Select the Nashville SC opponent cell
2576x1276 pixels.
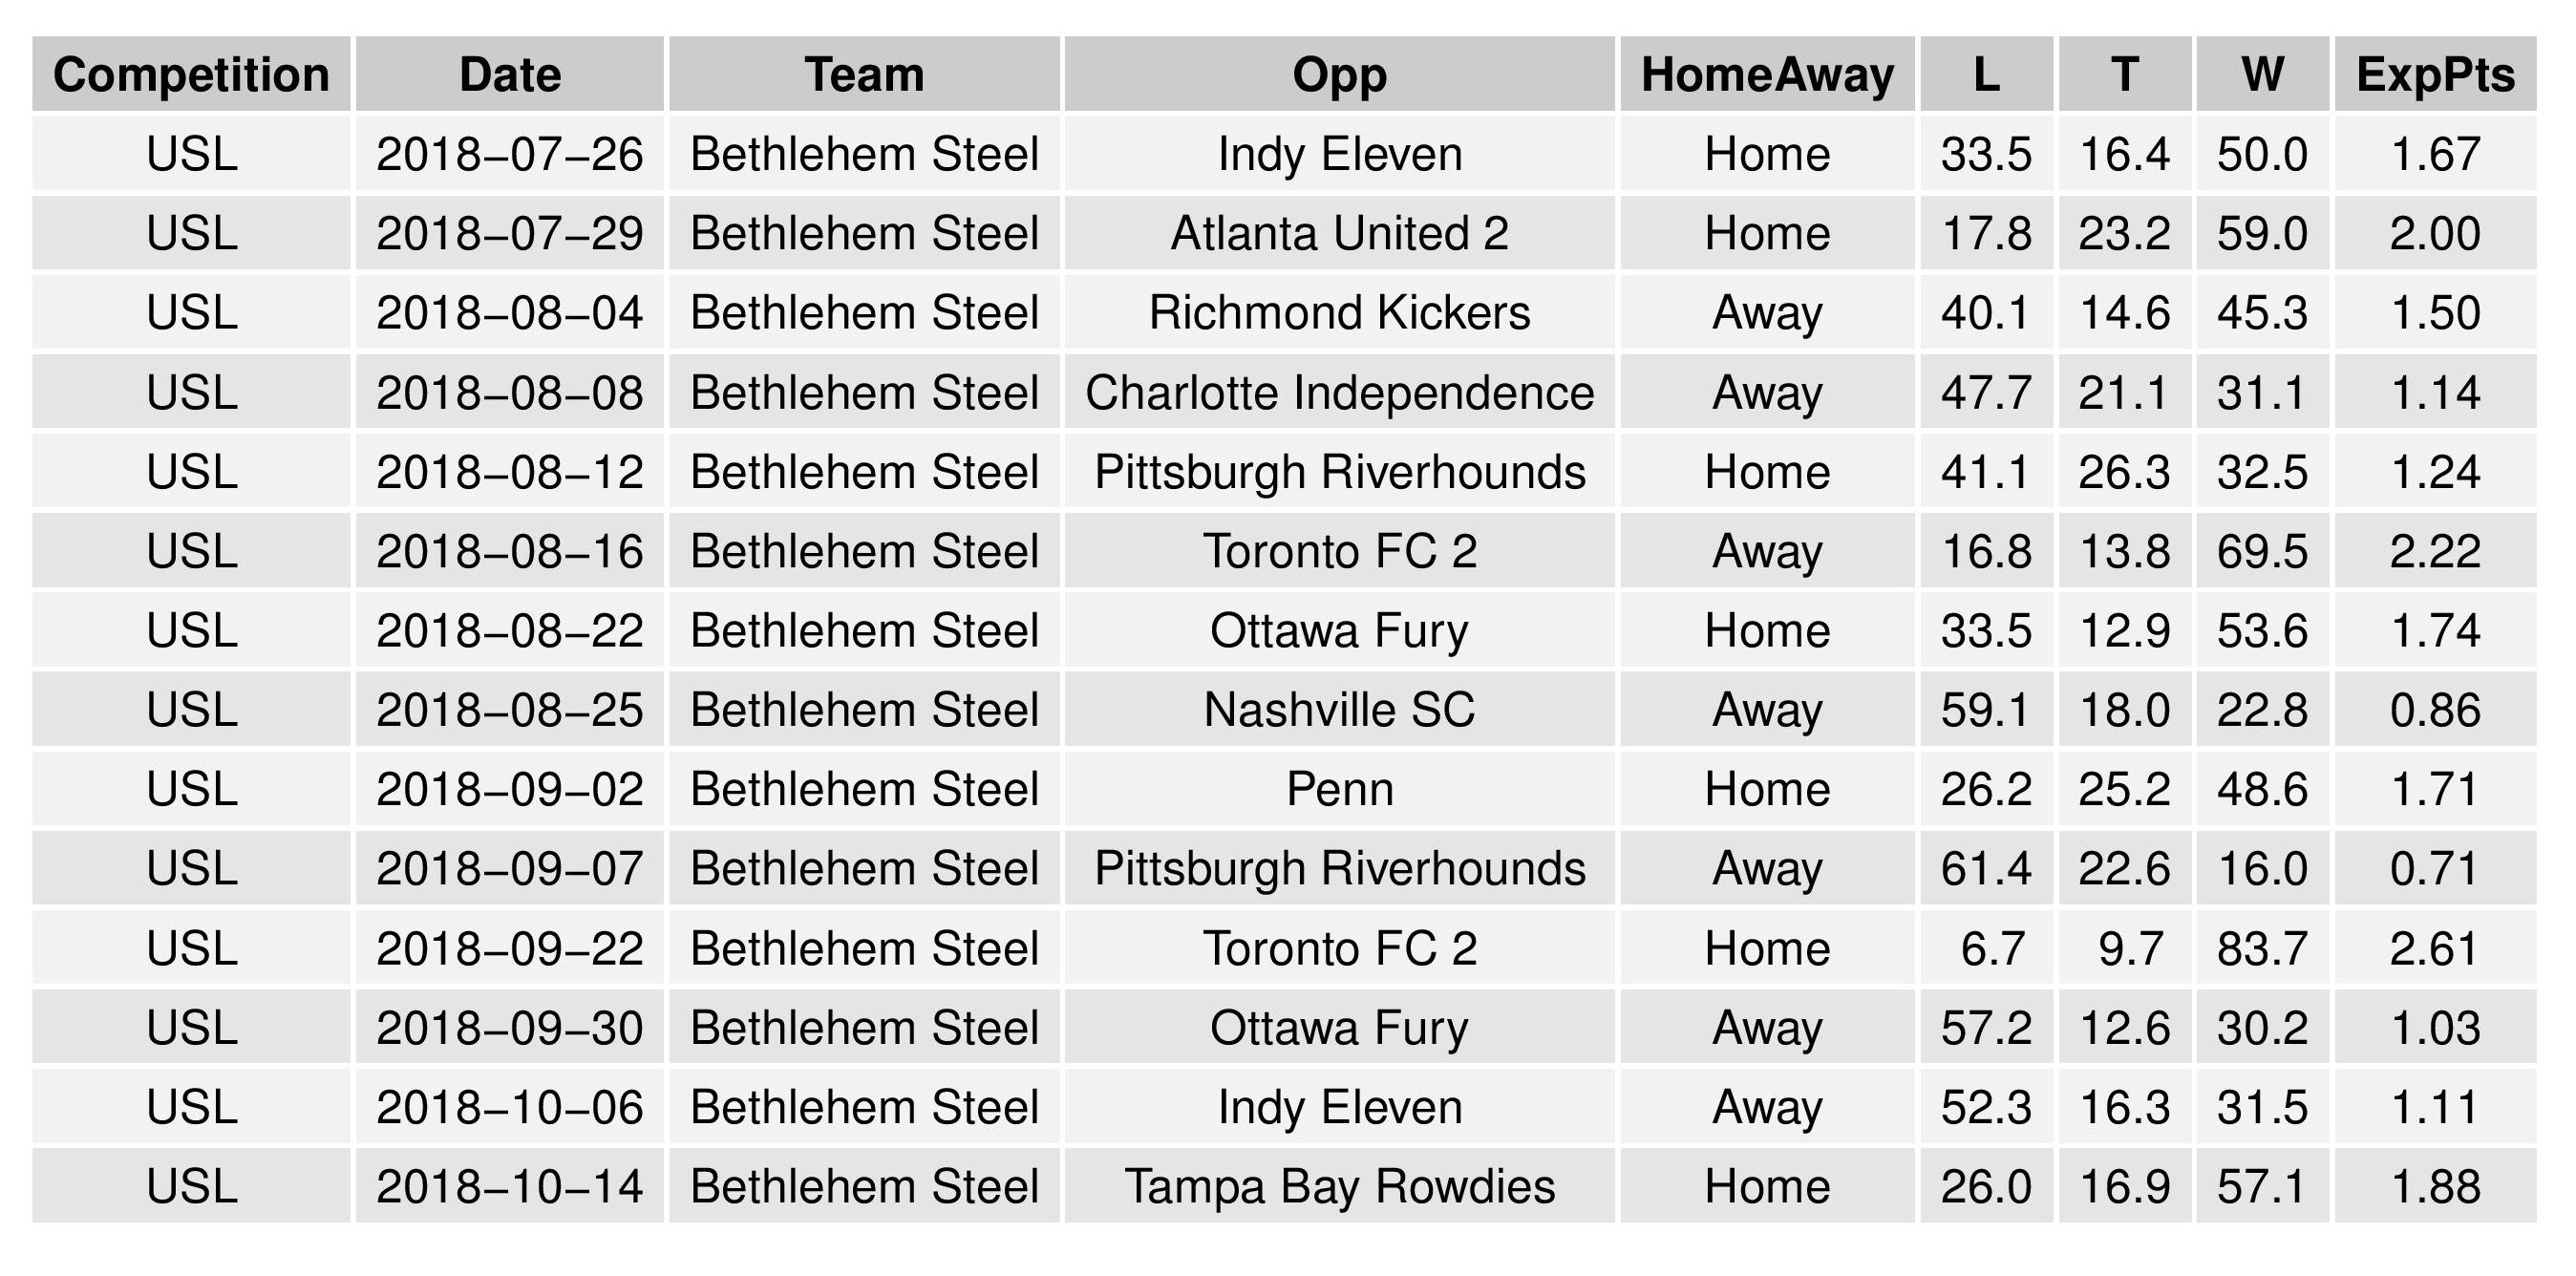click(x=1339, y=710)
